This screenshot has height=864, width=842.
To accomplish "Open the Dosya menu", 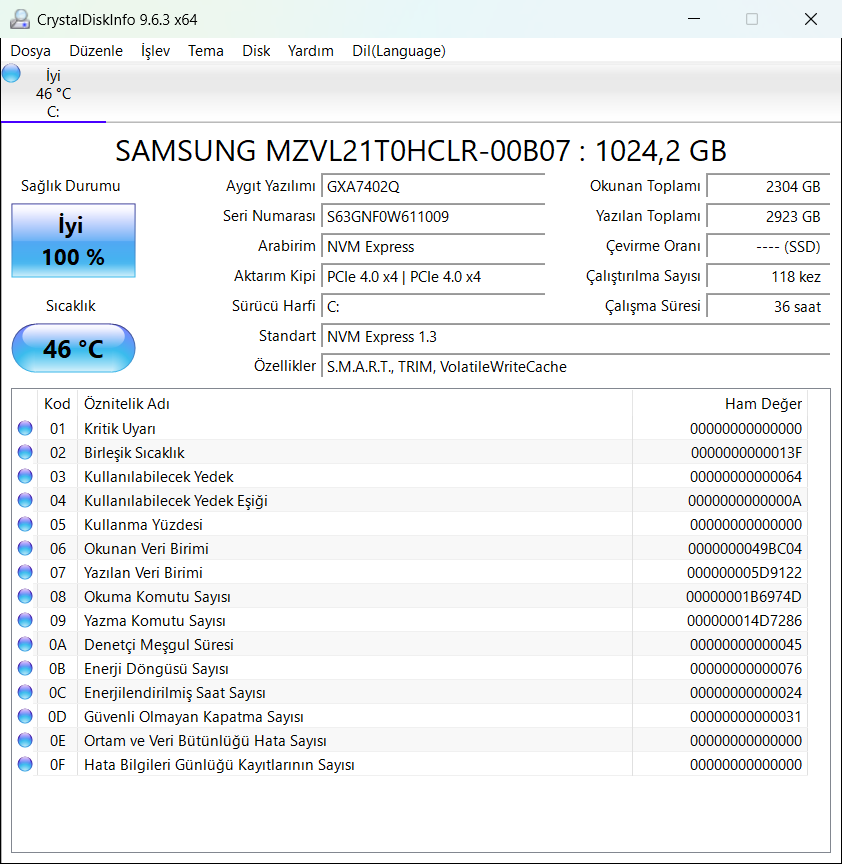I will tap(30, 51).
